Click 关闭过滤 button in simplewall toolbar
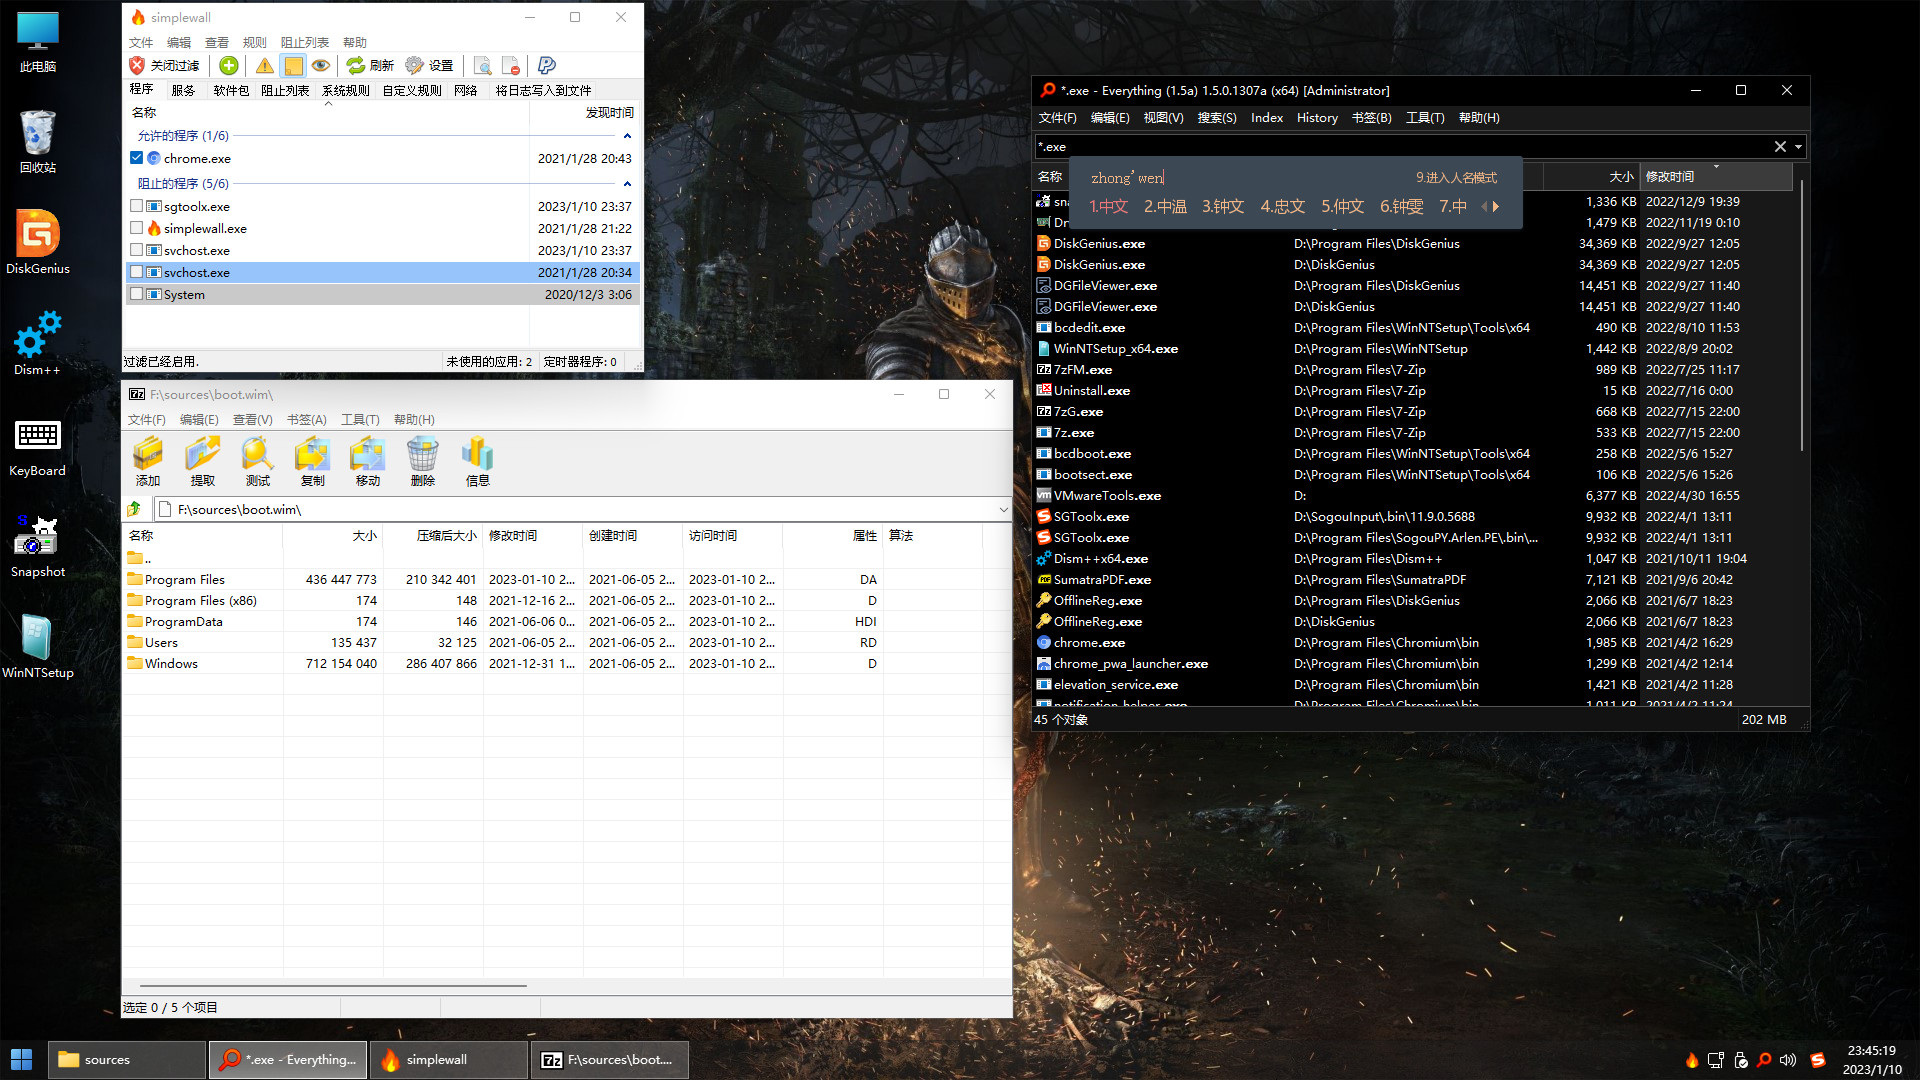 (165, 66)
